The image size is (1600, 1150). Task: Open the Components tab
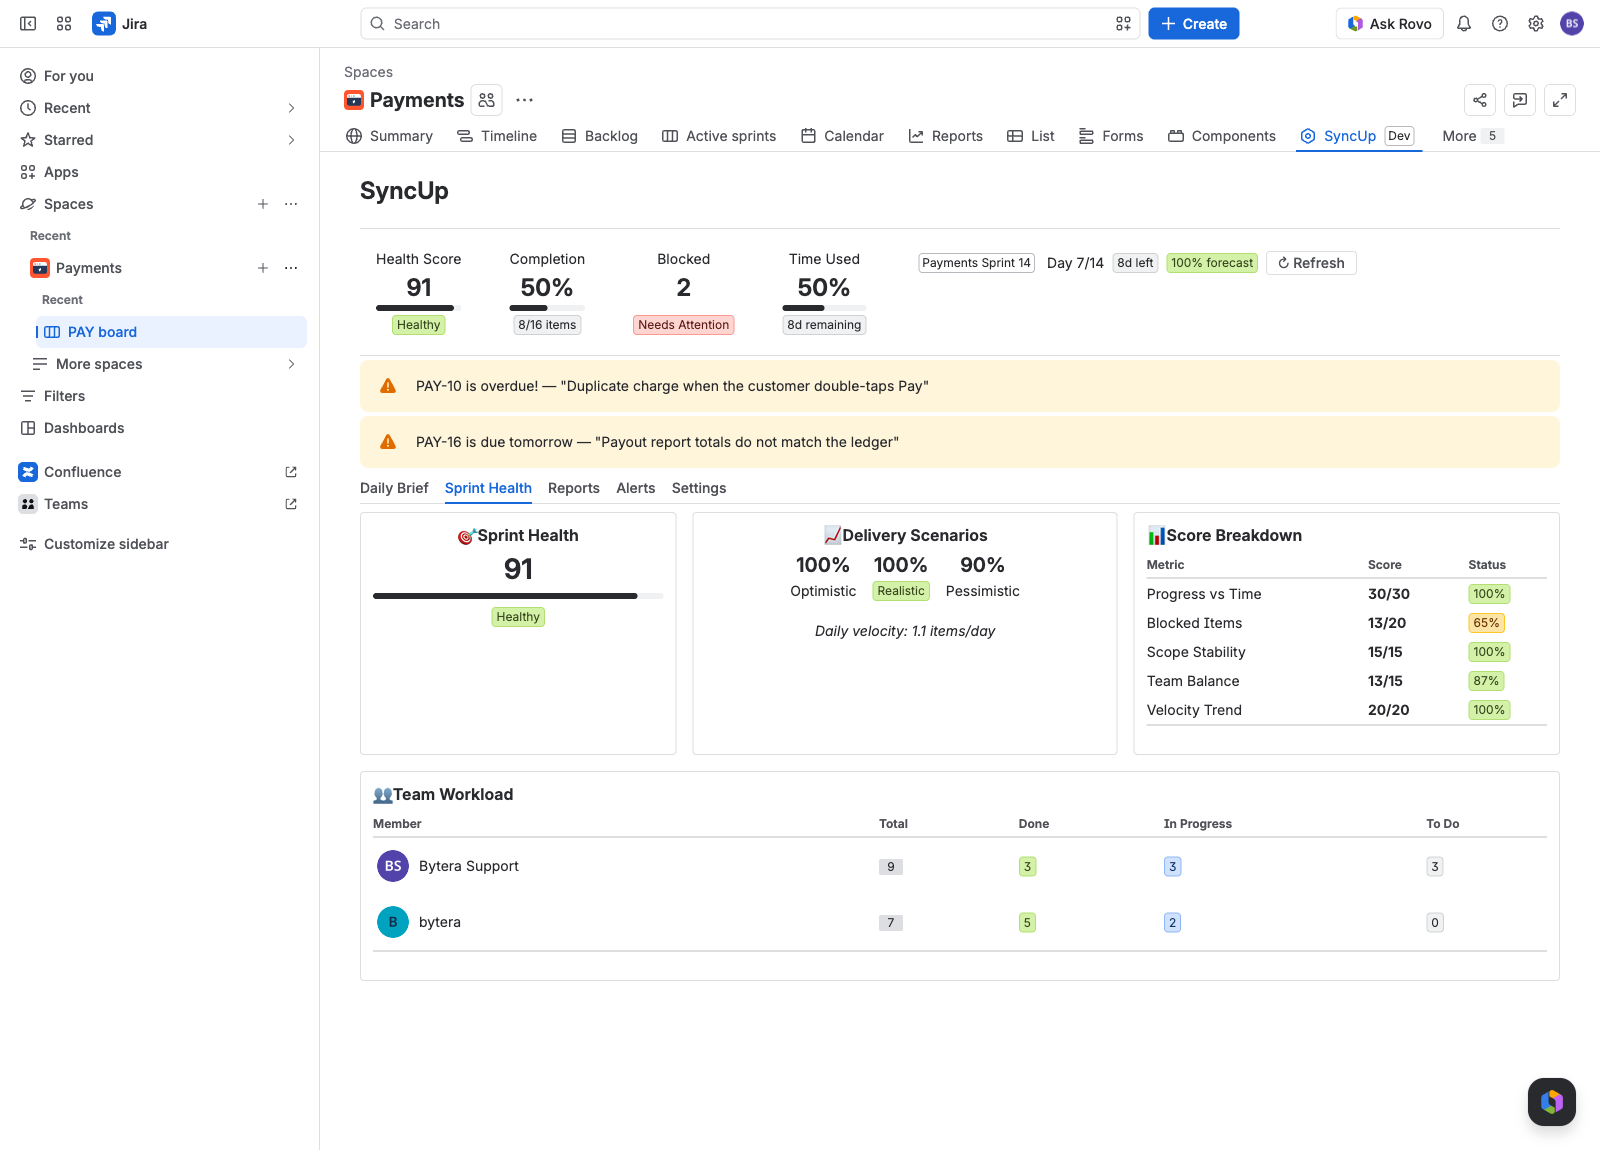1221,136
